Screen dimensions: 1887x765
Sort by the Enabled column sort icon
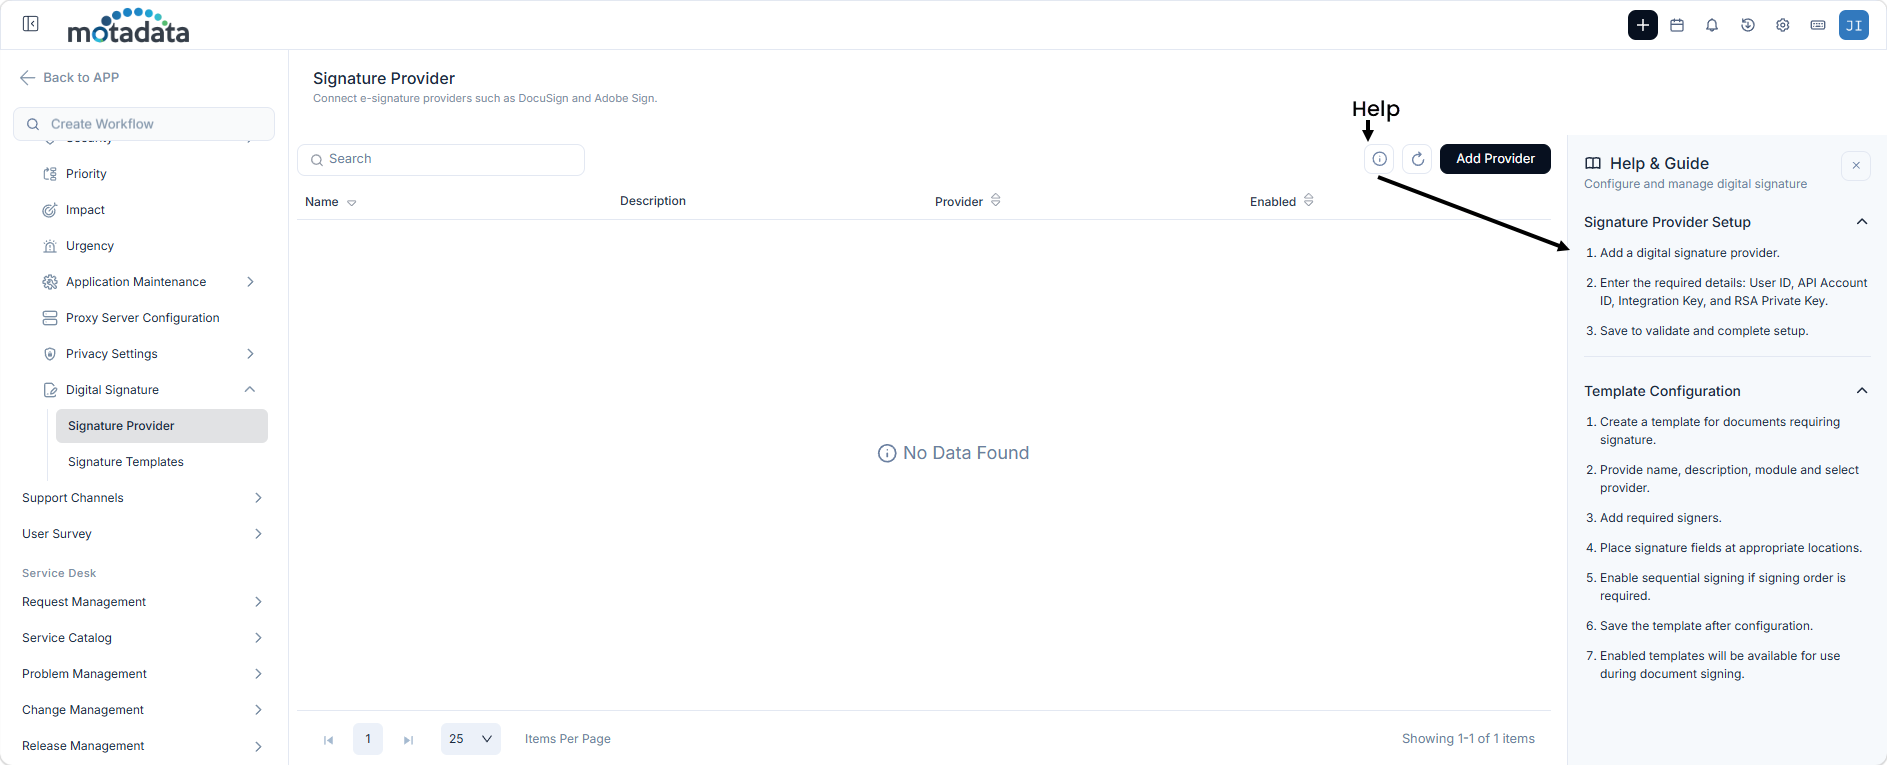pyautogui.click(x=1309, y=200)
